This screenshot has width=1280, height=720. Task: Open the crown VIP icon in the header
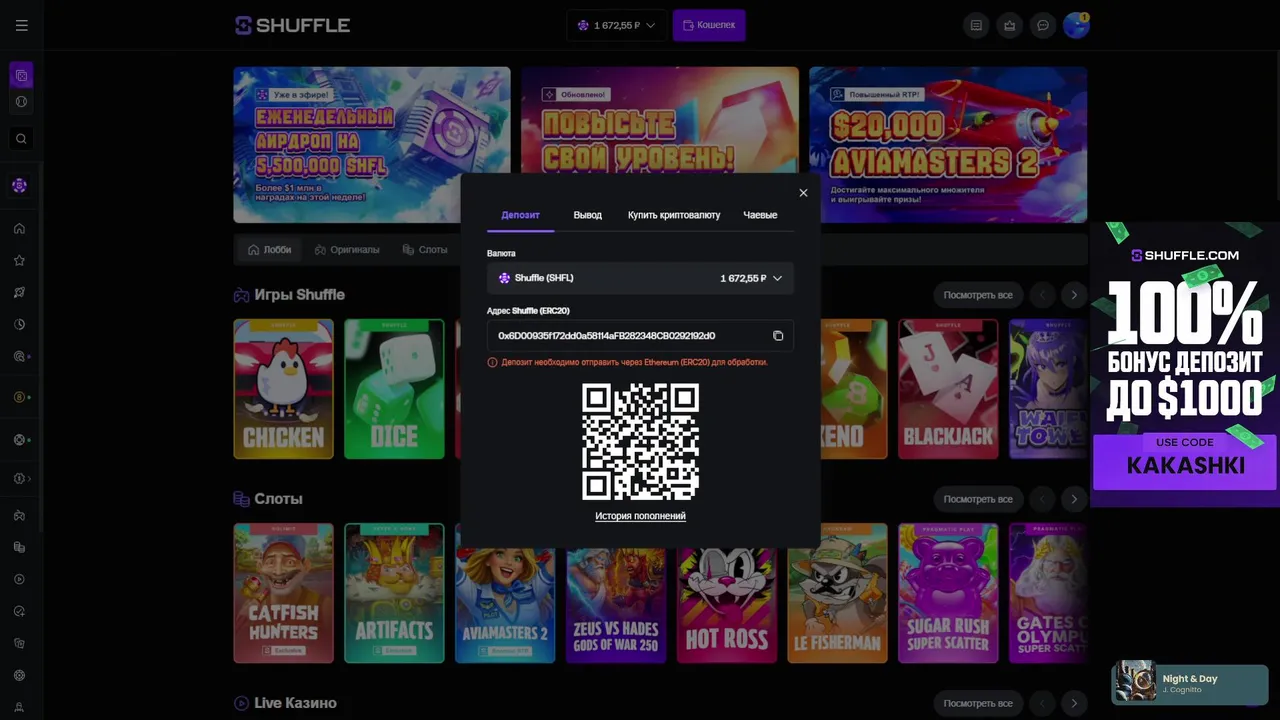1009,25
